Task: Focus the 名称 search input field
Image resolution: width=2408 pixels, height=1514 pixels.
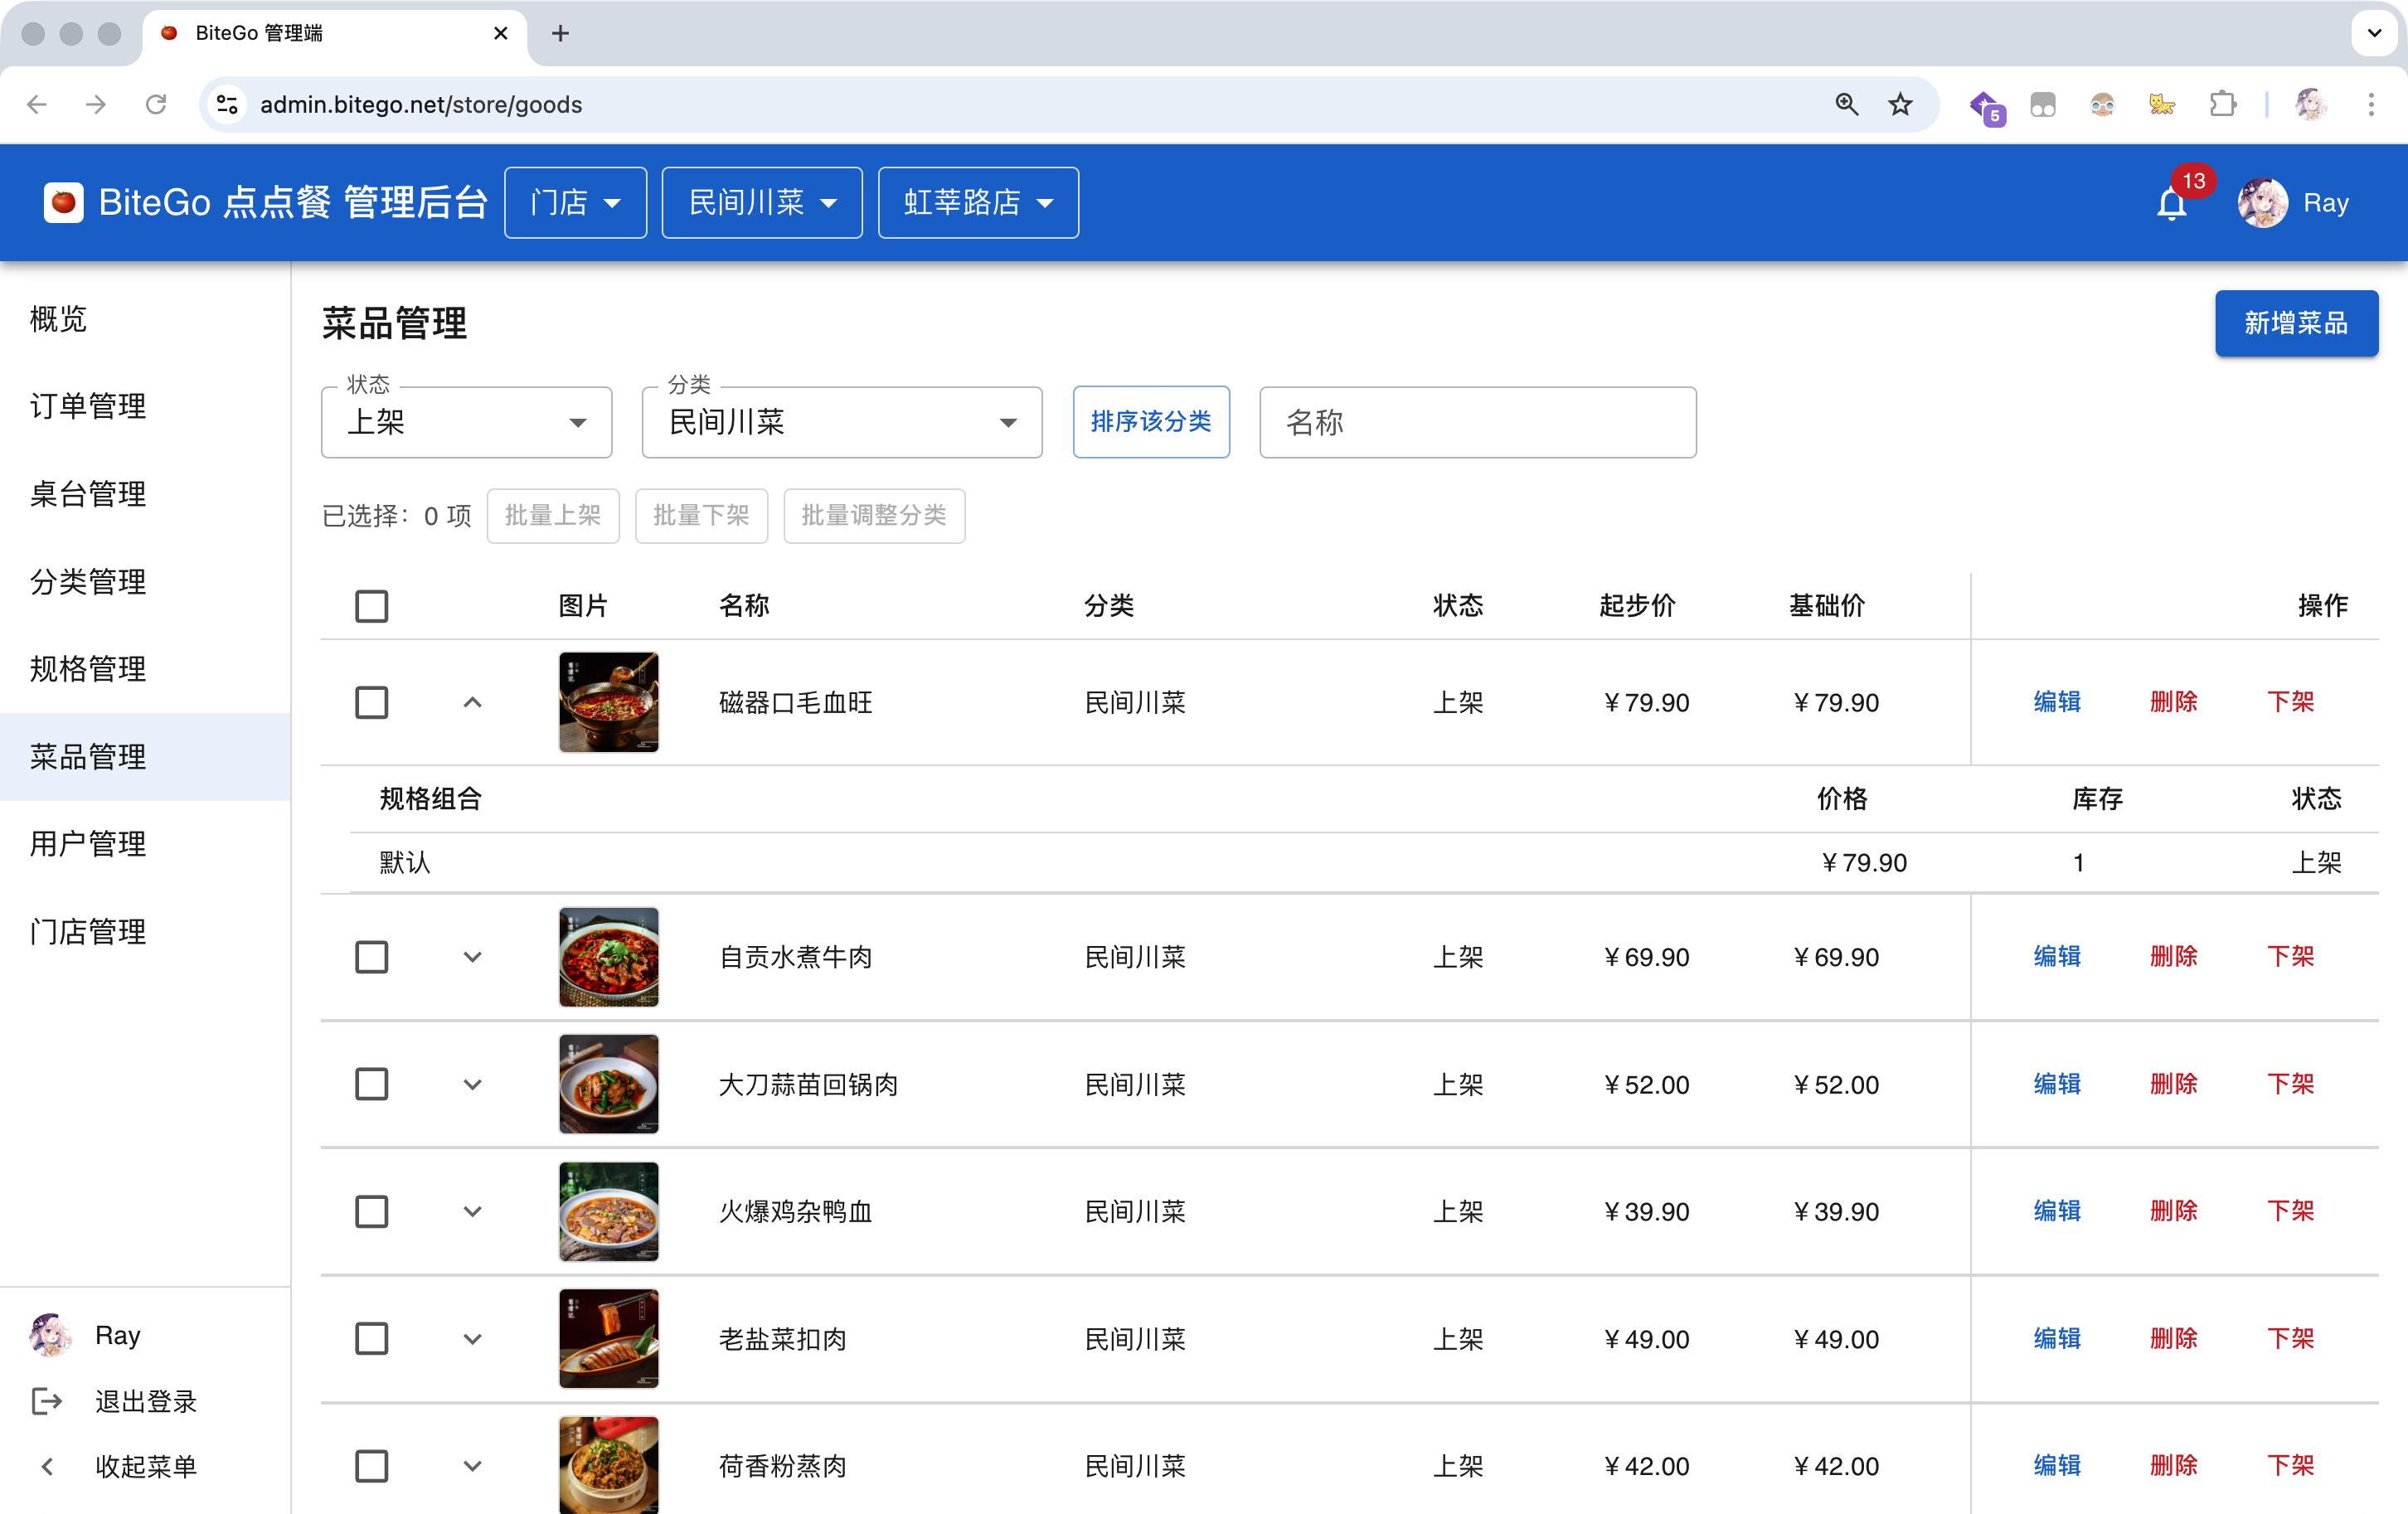Action: [x=1477, y=422]
